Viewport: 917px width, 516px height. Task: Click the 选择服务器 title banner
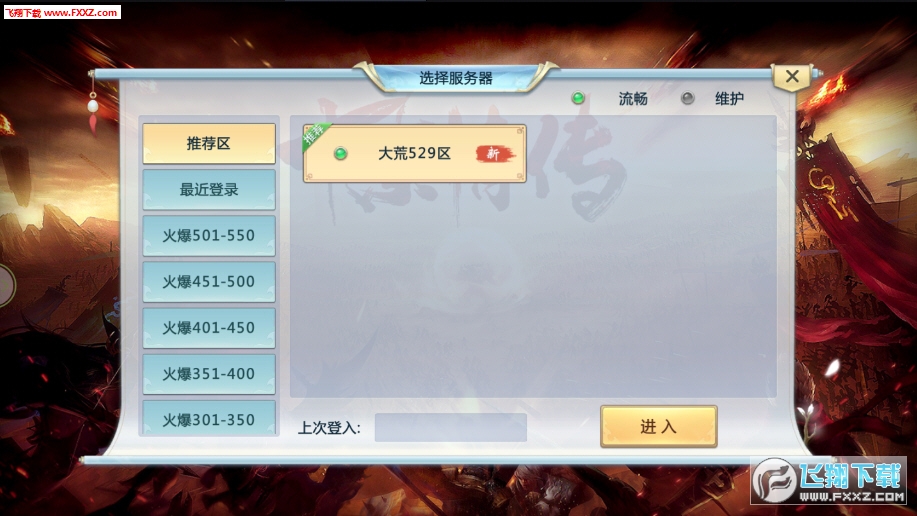[x=456, y=78]
